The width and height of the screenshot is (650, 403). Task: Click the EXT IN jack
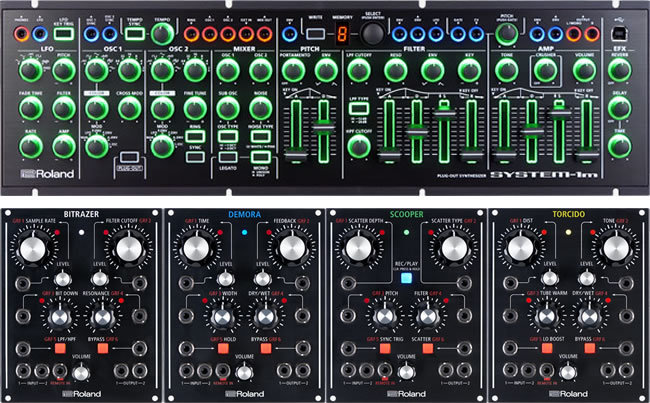[x=246, y=34]
